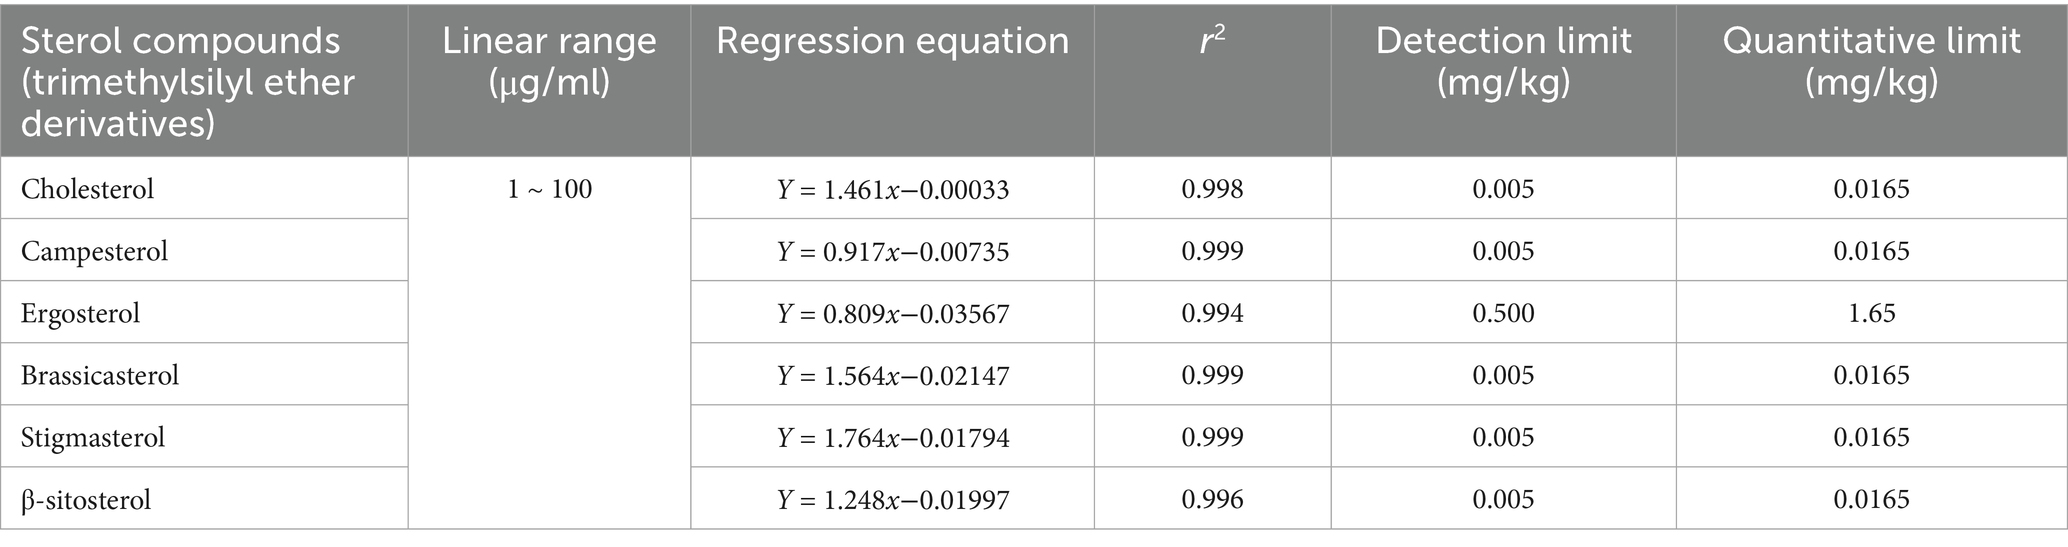Image resolution: width=2068 pixels, height=547 pixels.
Task: Select the Brassicasterol row label
Action: click(100, 376)
